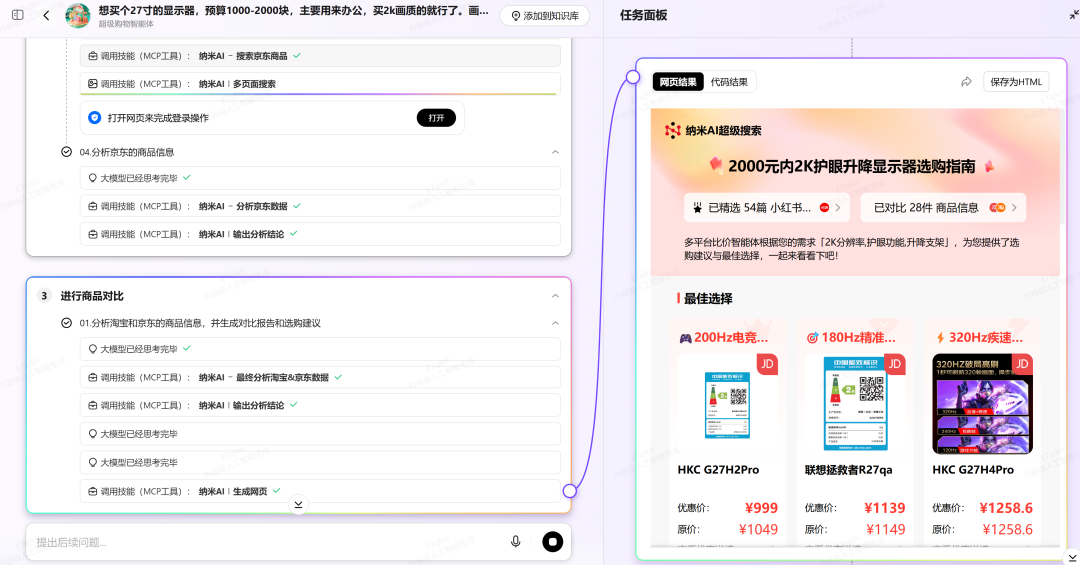Click the scroll-to-bottom arrow icon
1080x565 pixels.
tap(298, 505)
